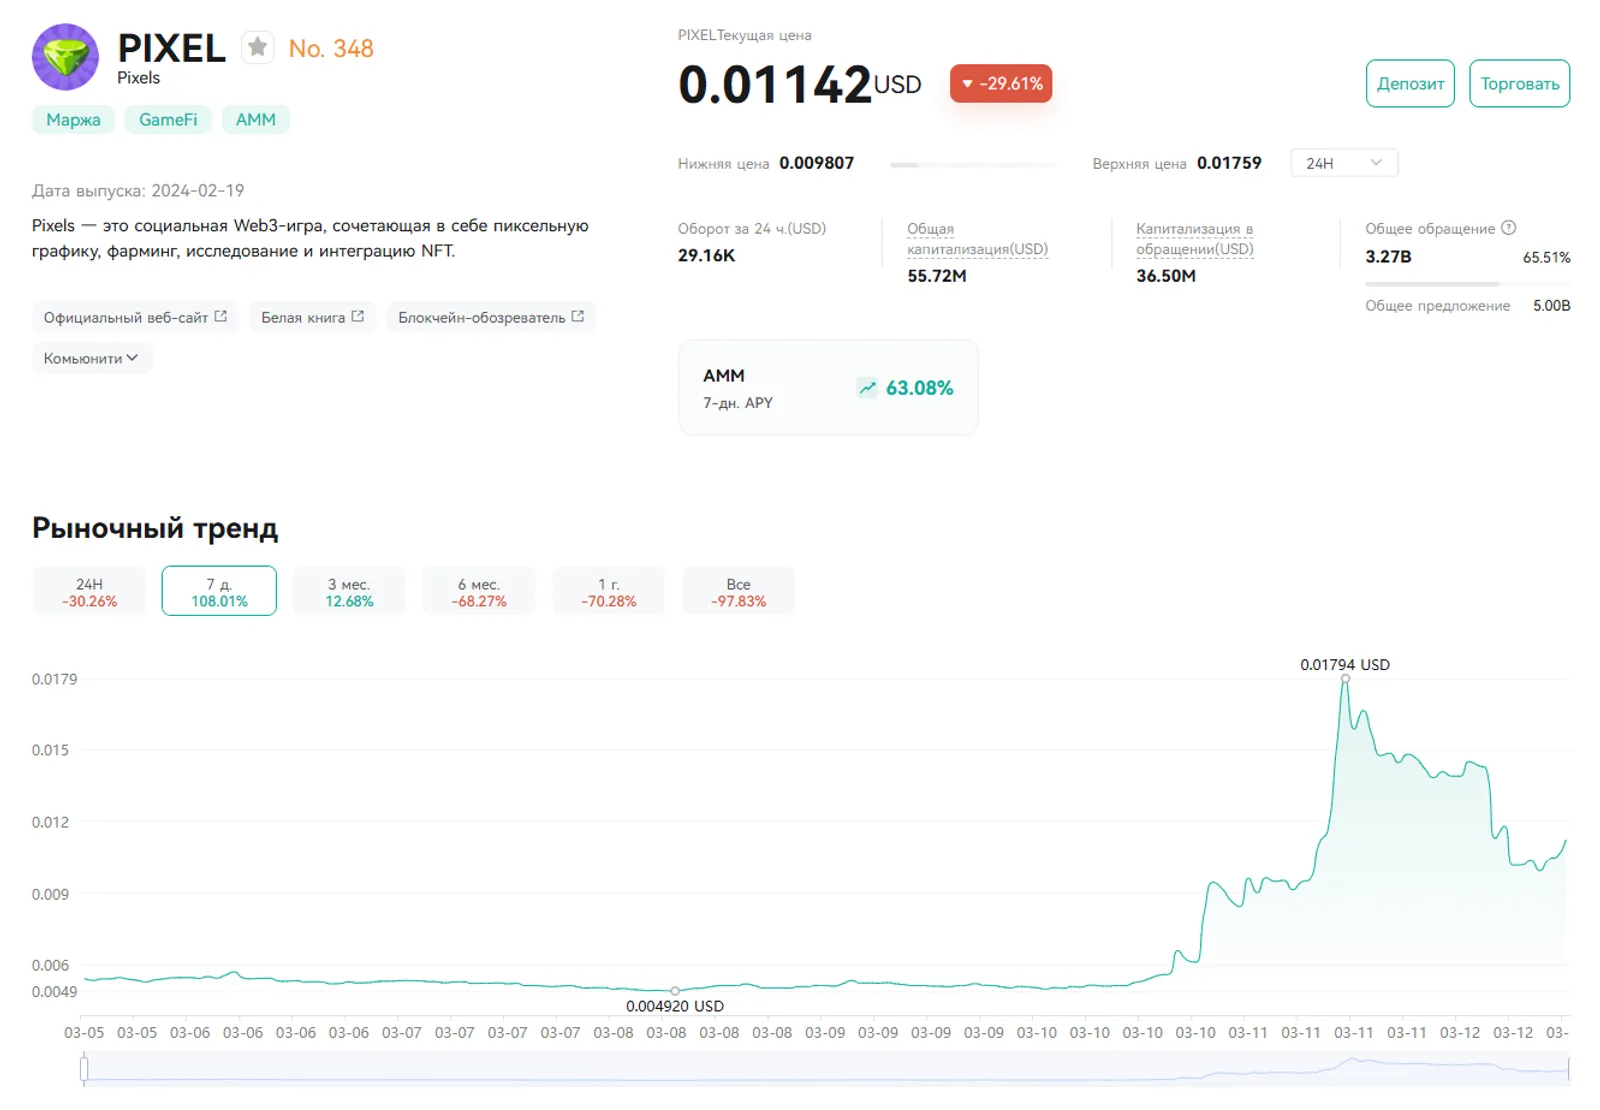Image resolution: width=1600 pixels, height=1110 pixels.
Task: Click the 0.01794 USD peak marker on chart
Action: (1345, 679)
